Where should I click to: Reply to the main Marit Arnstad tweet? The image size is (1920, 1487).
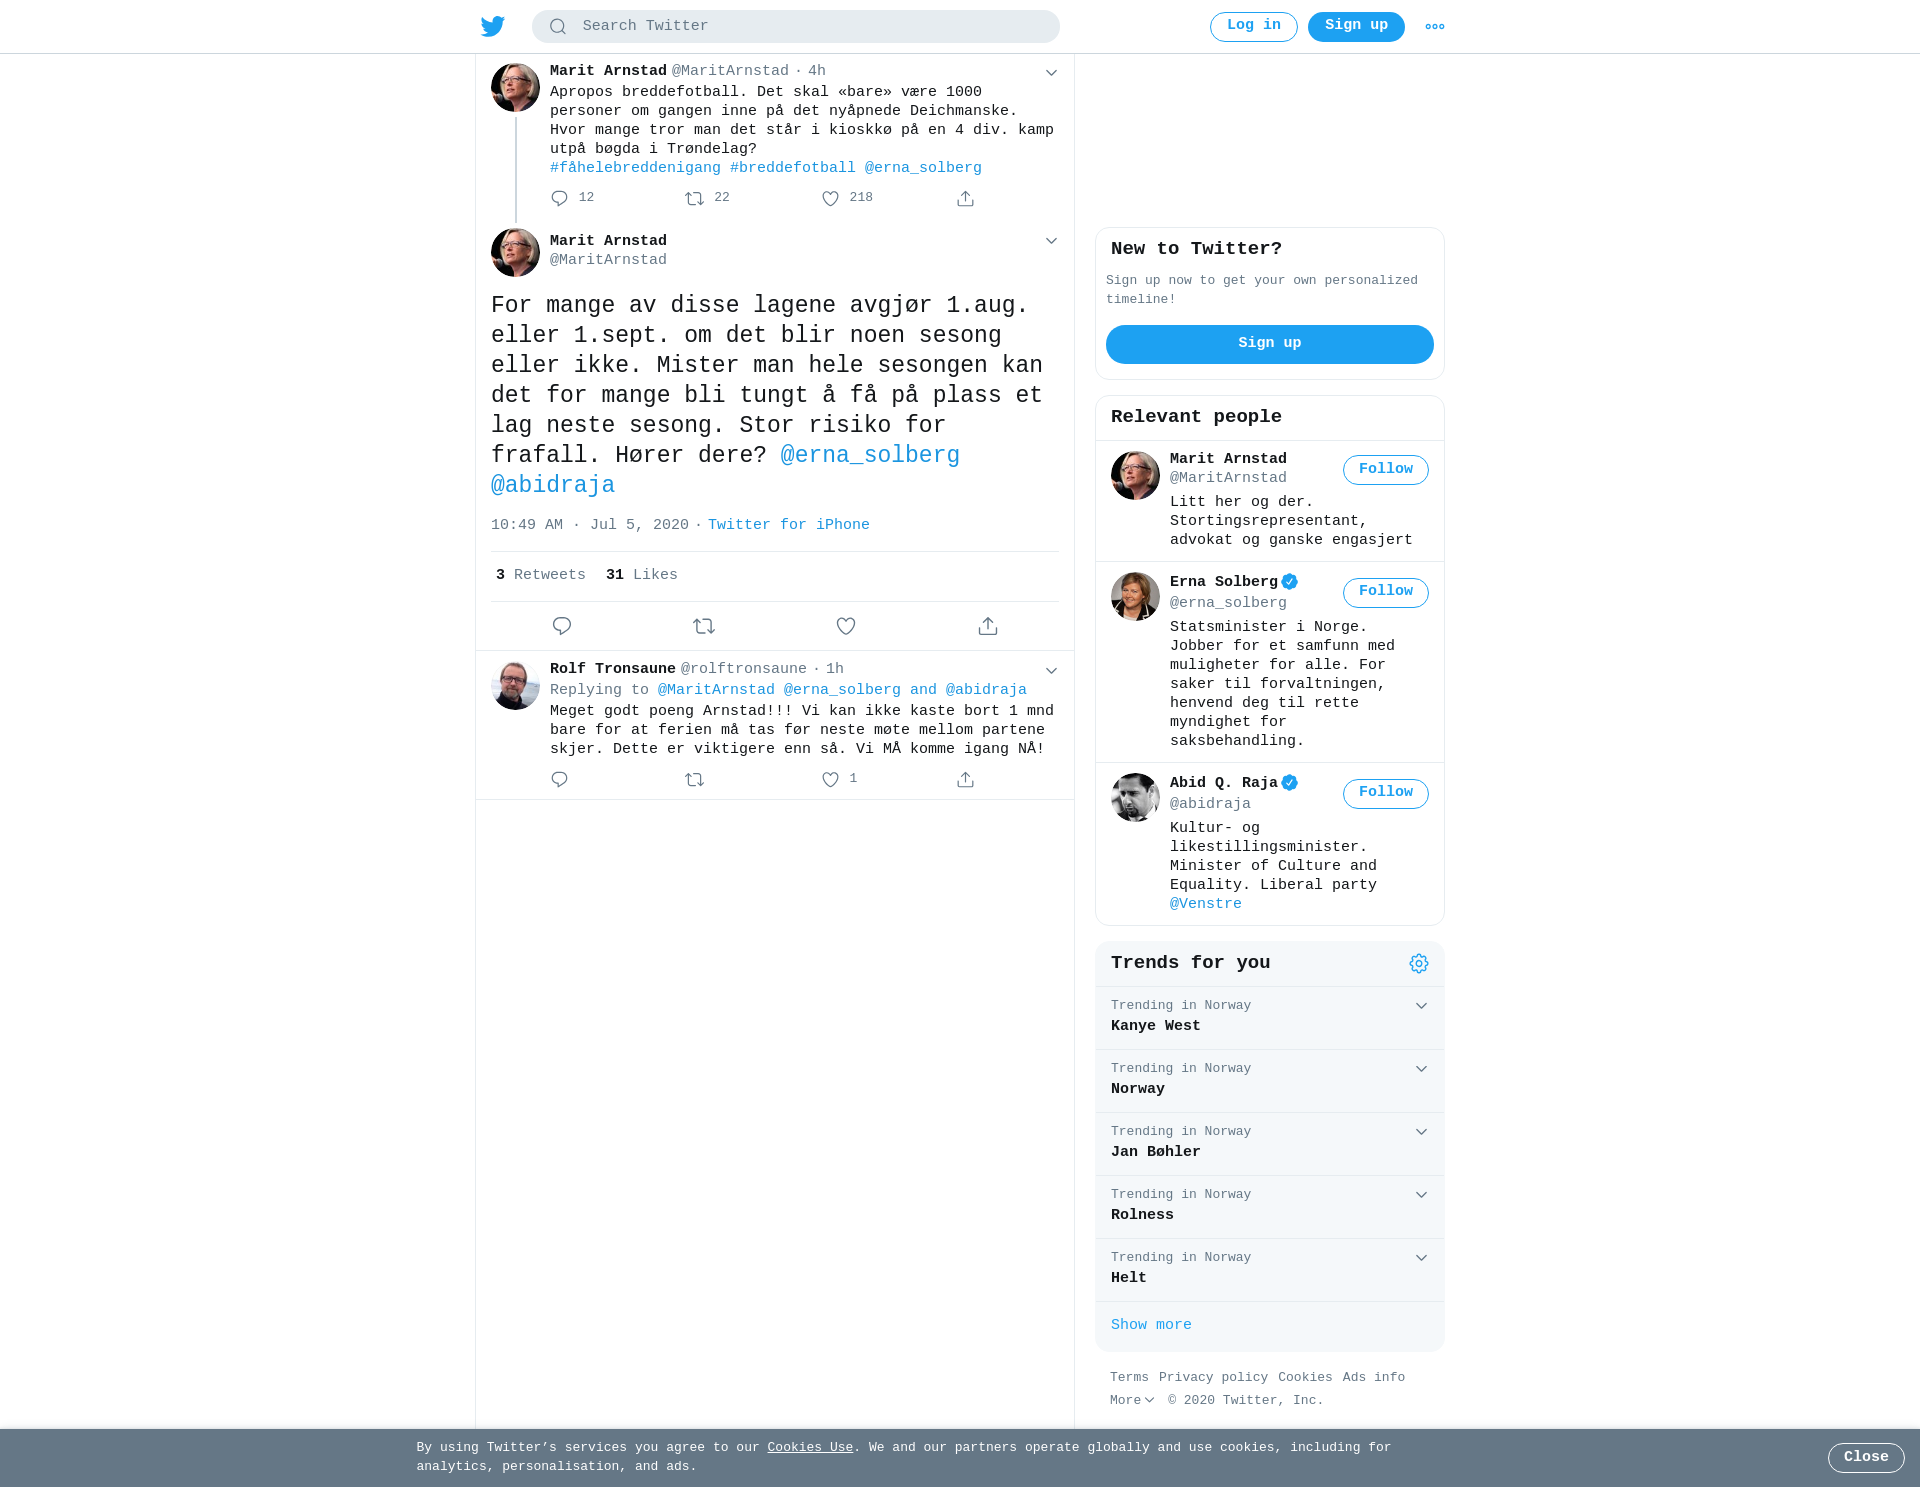[562, 626]
